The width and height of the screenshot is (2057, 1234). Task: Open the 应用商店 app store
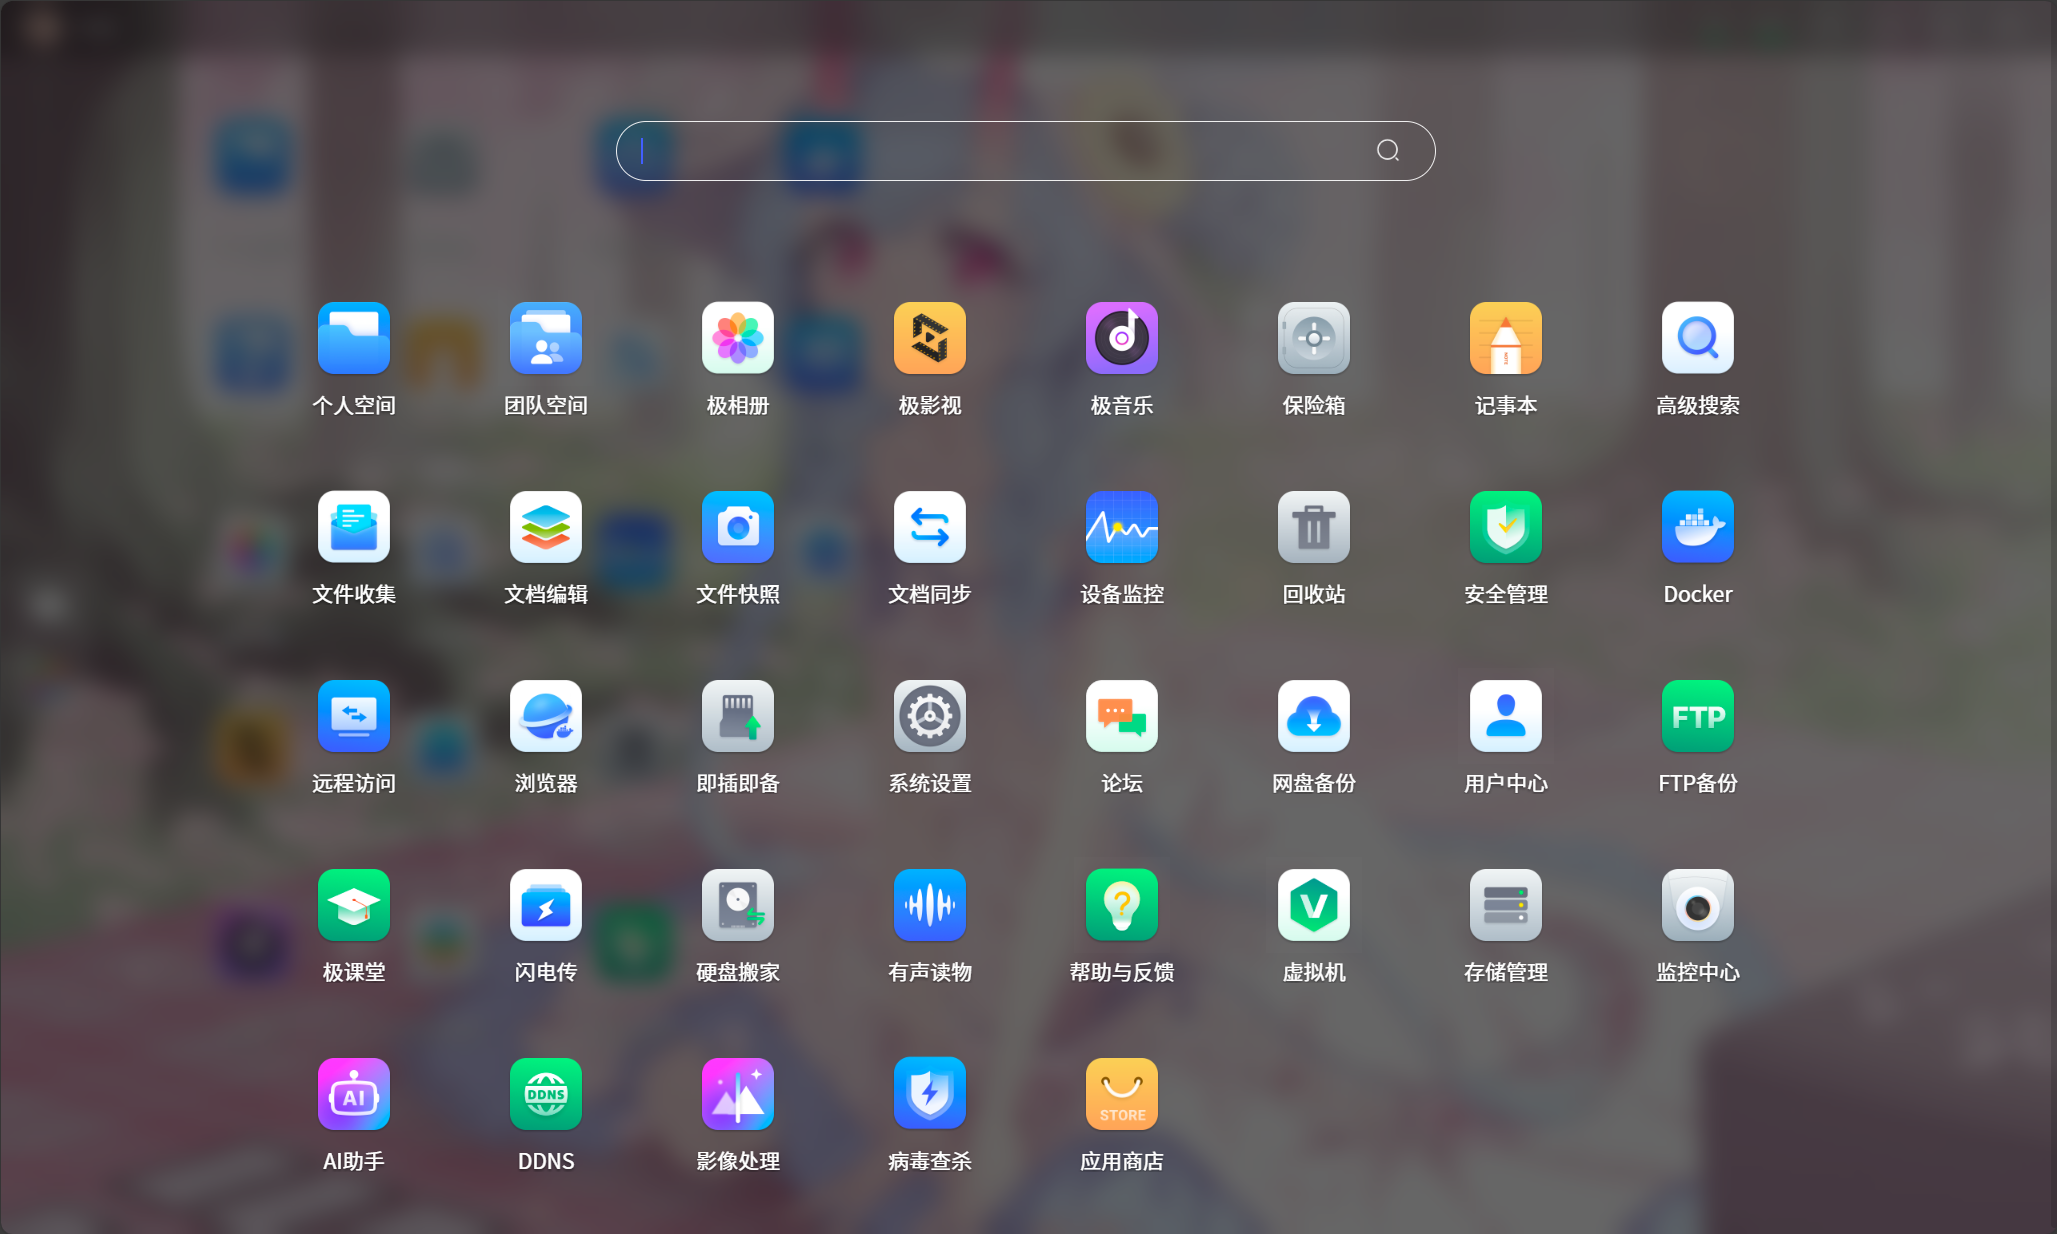[x=1121, y=1094]
